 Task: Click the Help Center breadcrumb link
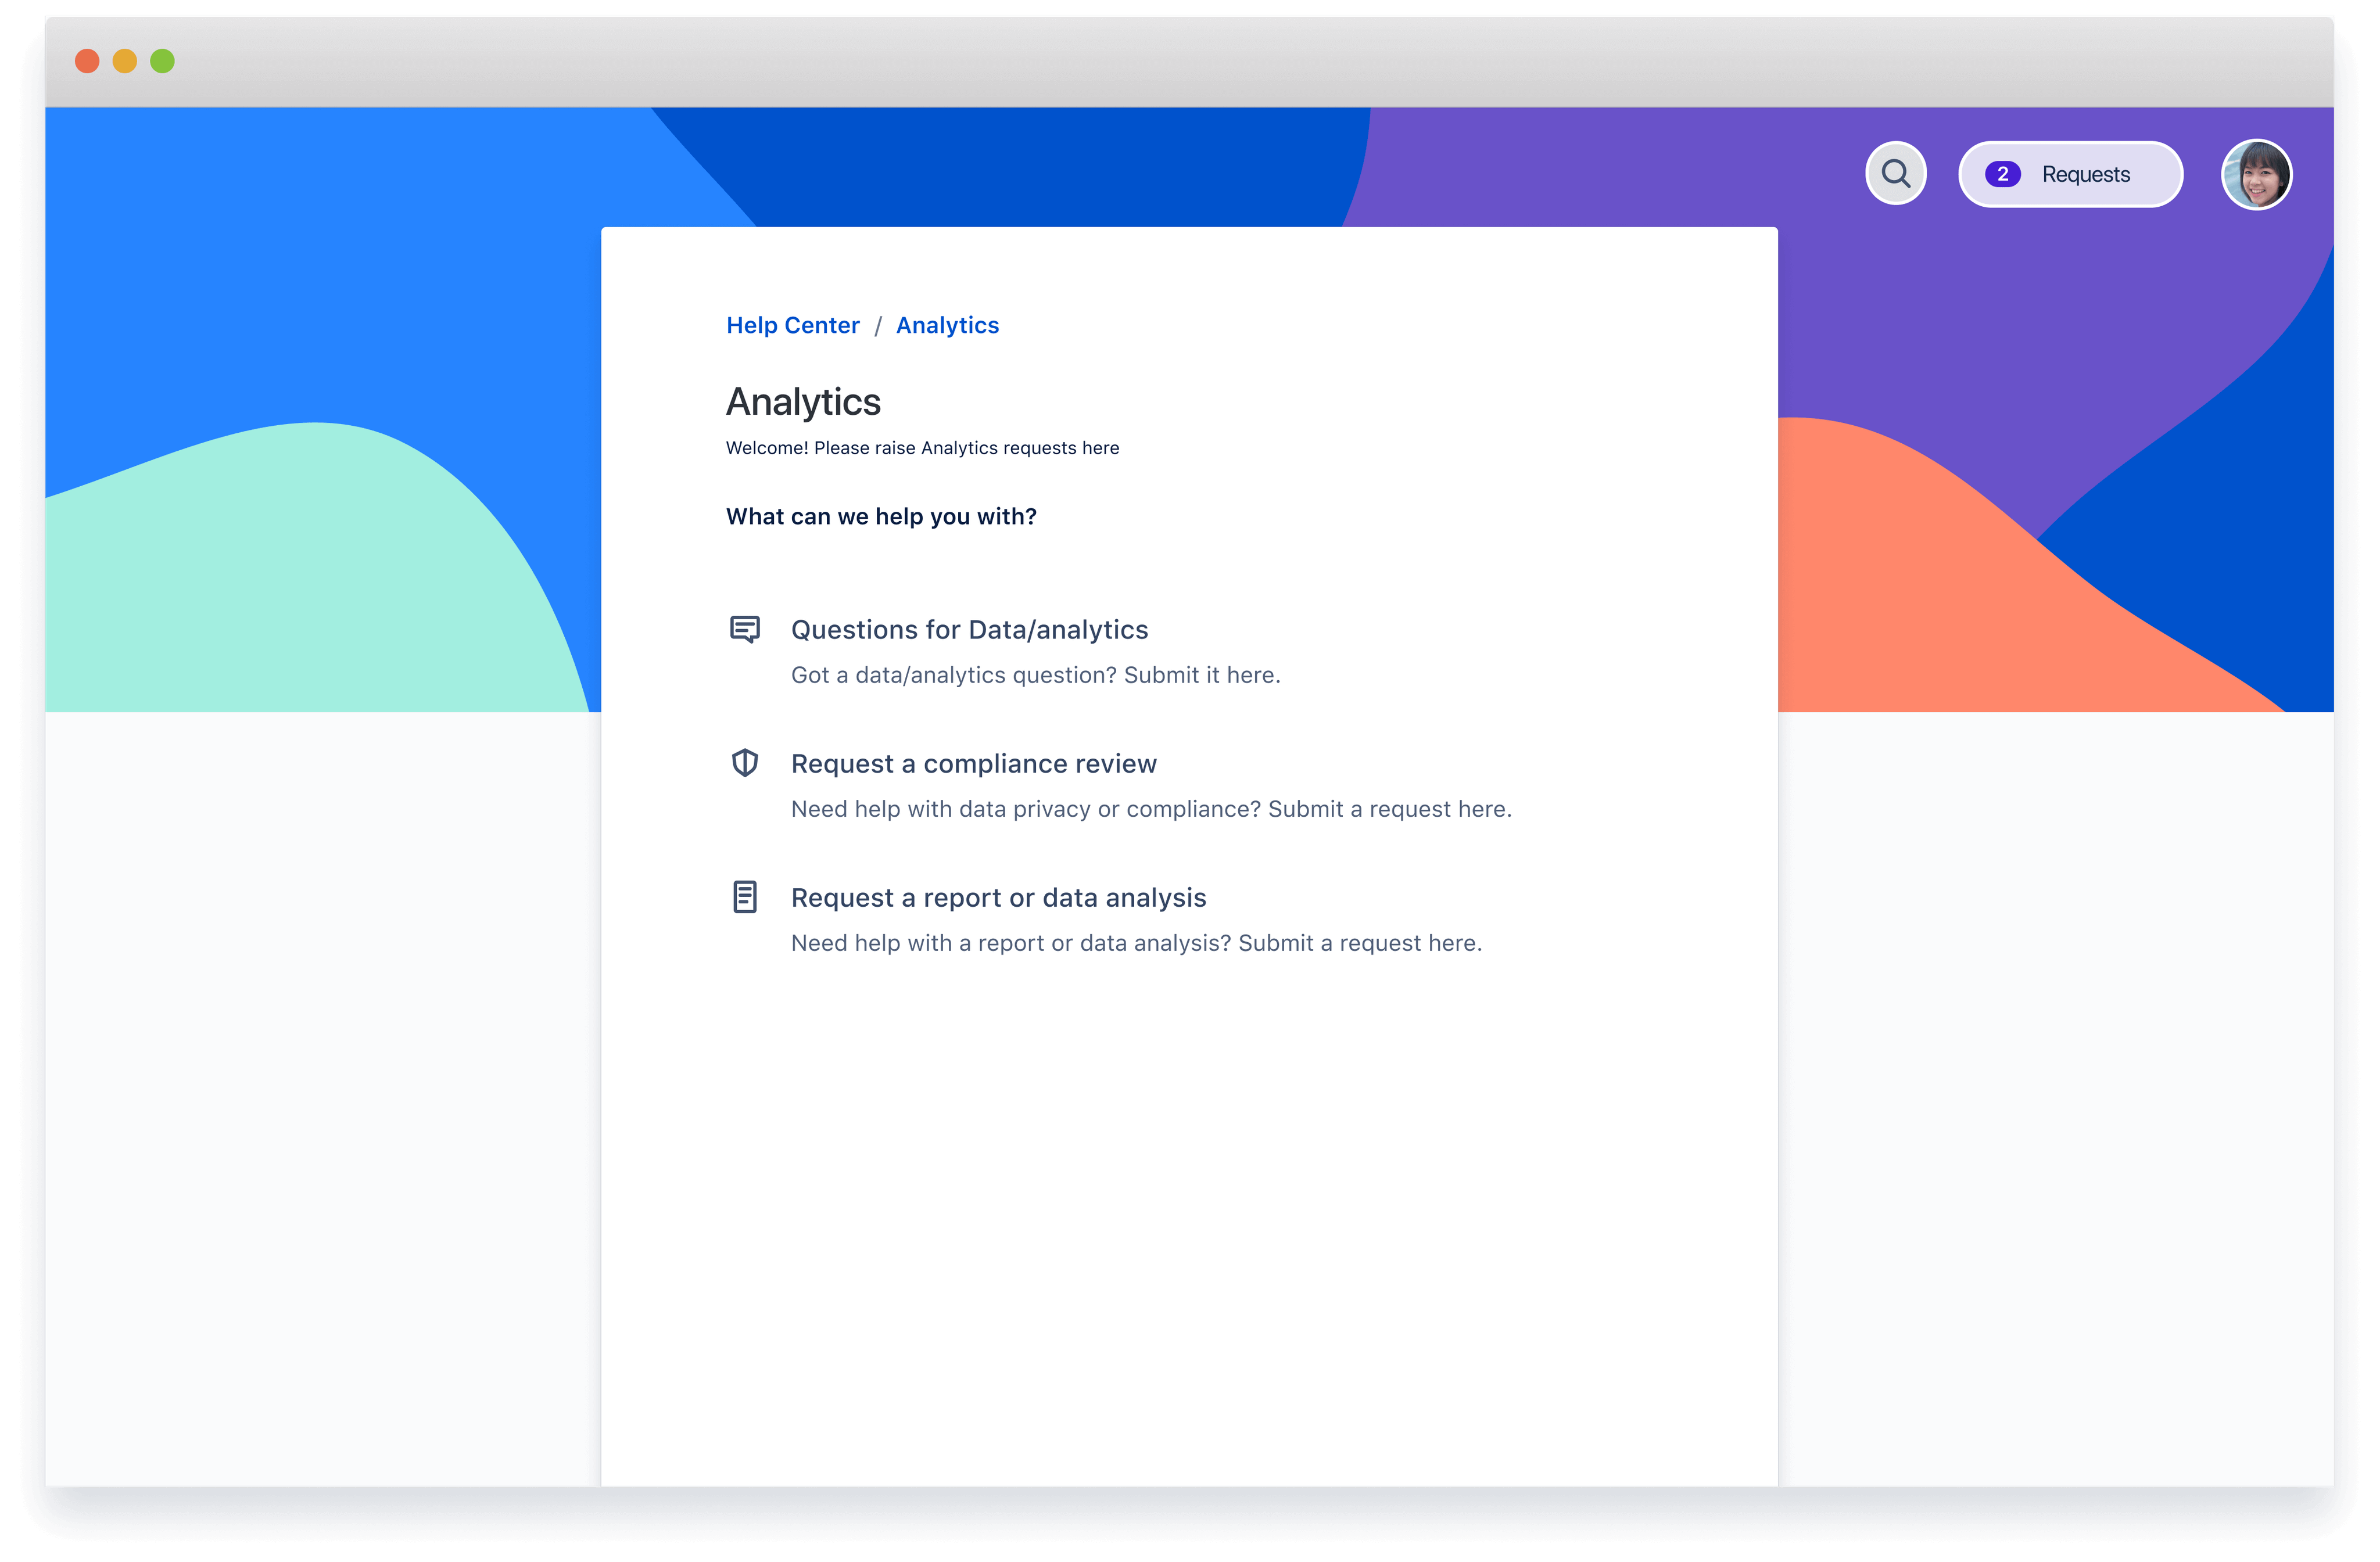pos(791,324)
